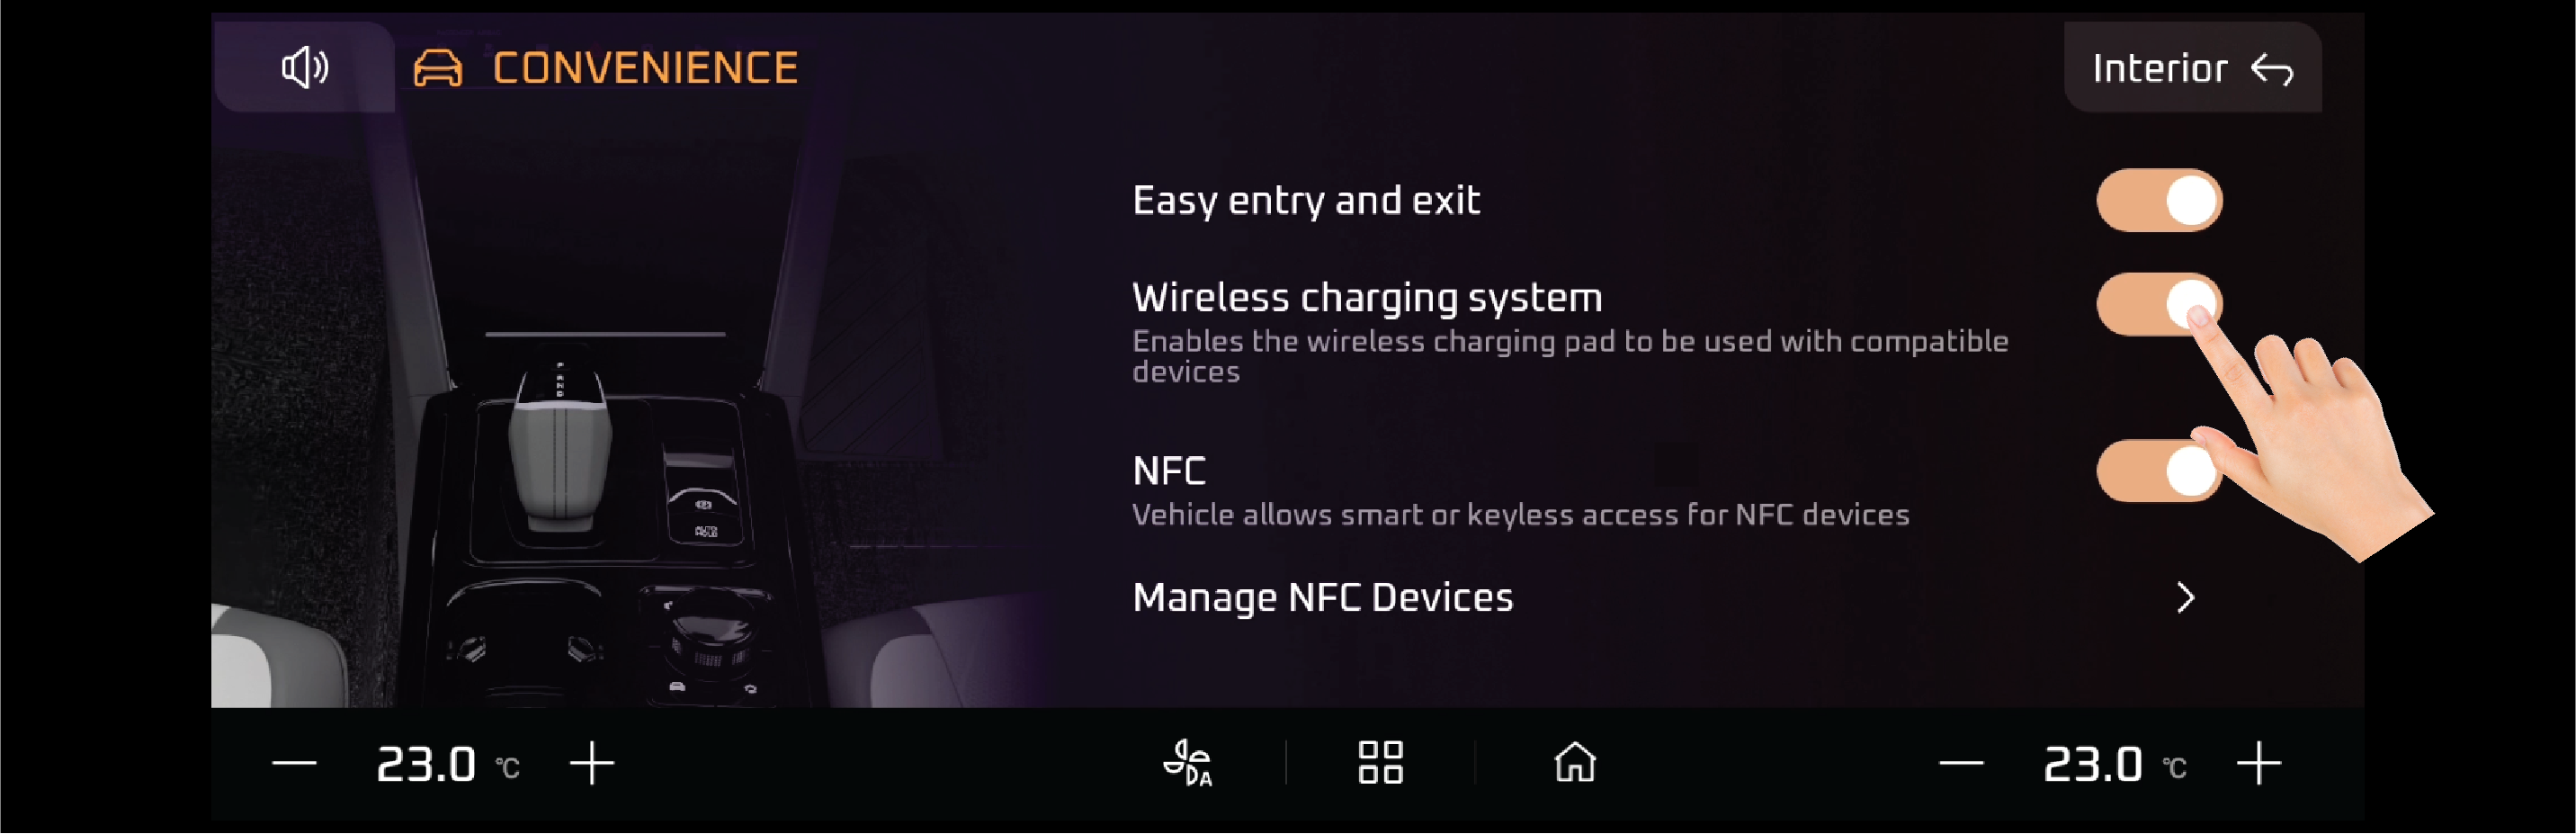The image size is (2576, 834).
Task: Tap the speaker volume icon
Action: [x=304, y=68]
